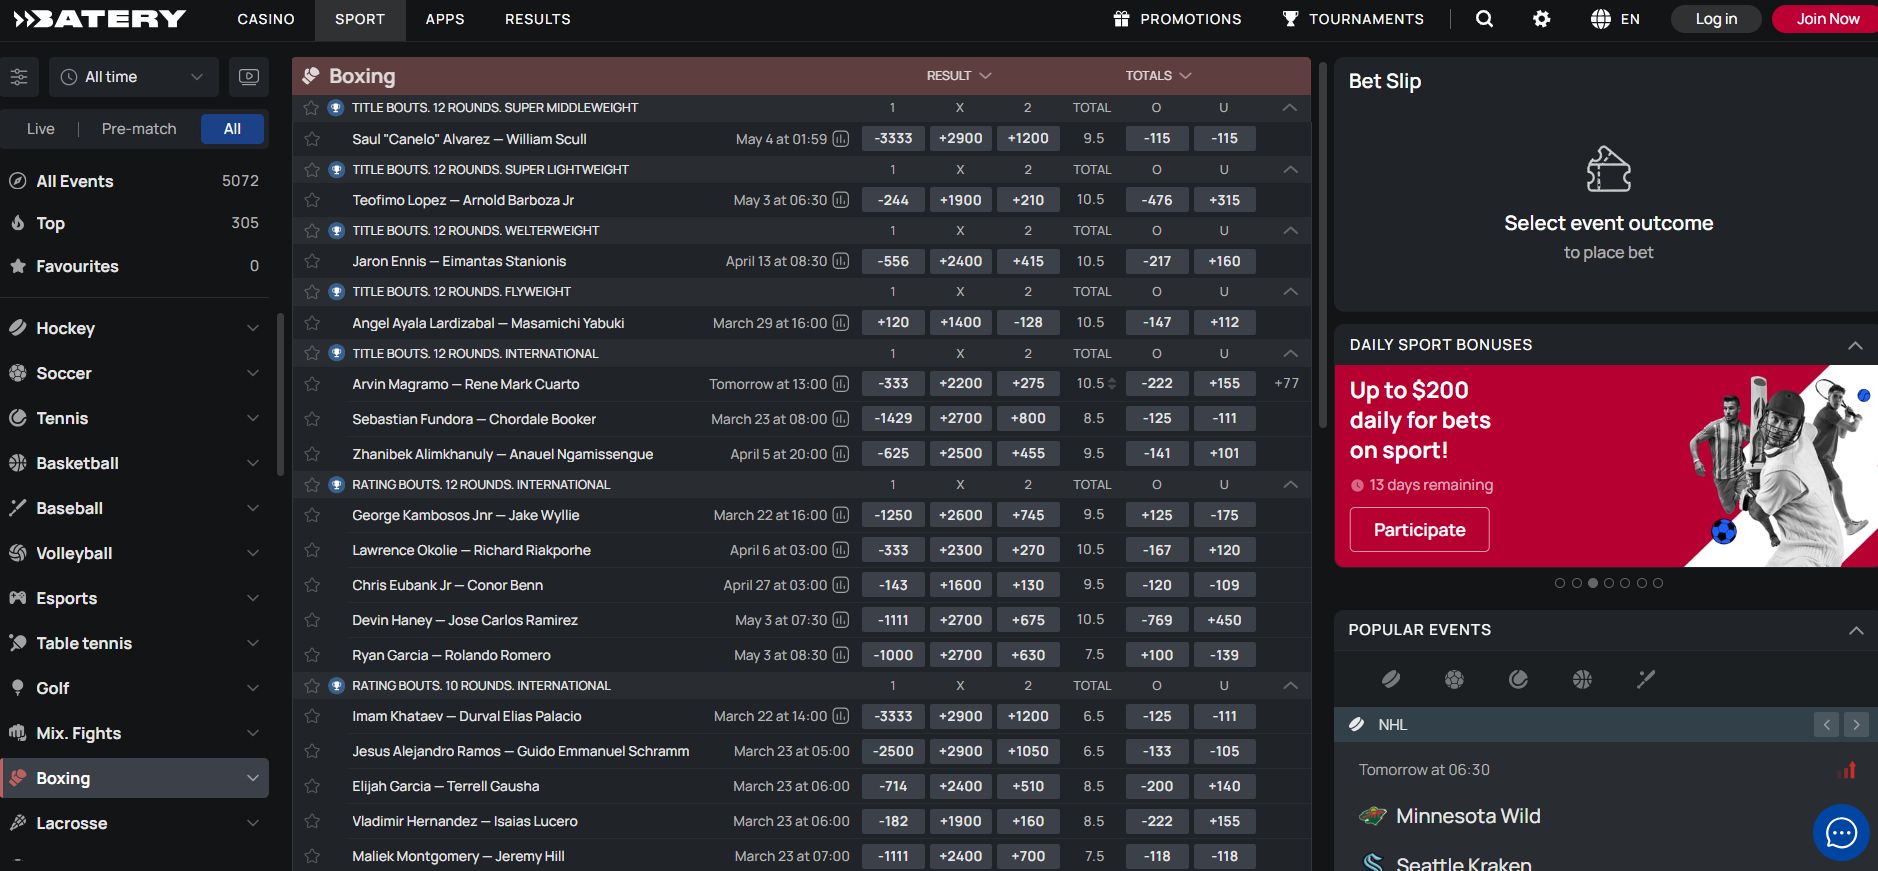Click the total stepper for Magramo bout
Image resolution: width=1878 pixels, height=871 pixels.
1112,384
